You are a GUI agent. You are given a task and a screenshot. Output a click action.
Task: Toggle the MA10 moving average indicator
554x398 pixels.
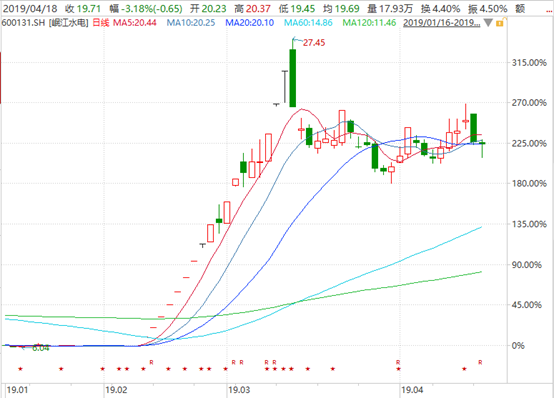191,23
